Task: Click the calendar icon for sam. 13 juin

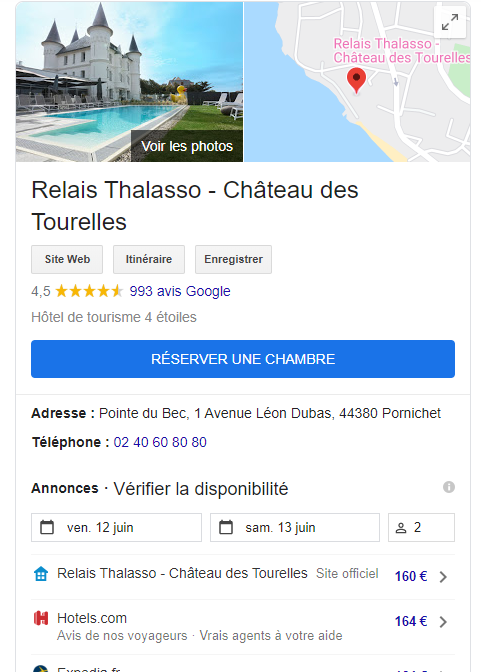Action: pos(226,527)
